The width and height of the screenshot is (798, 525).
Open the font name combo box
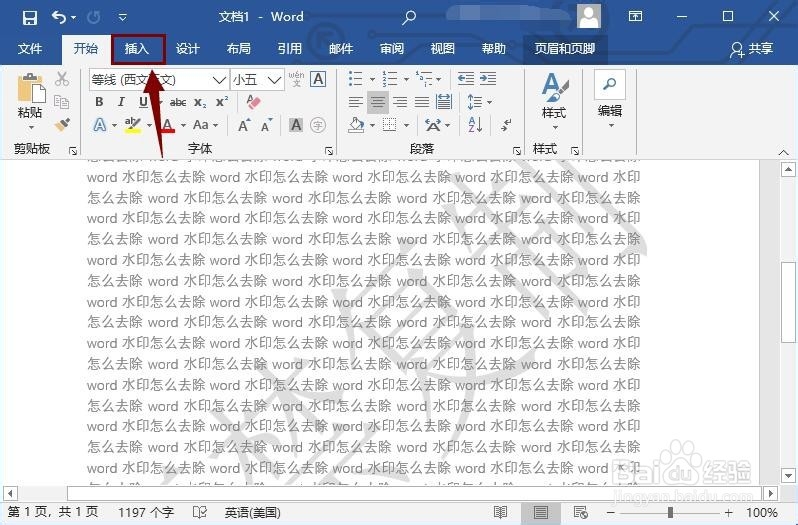pyautogui.click(x=159, y=80)
